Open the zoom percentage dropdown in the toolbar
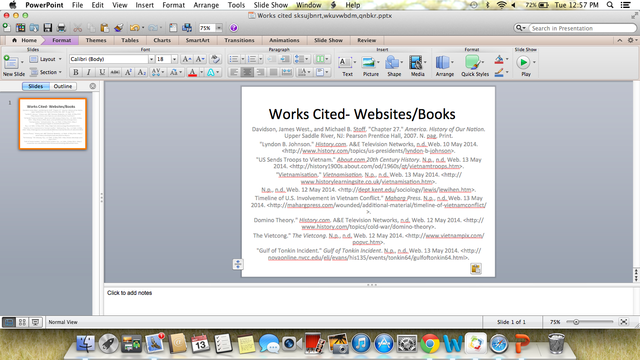Screen dimensions: 640x360 click(x=219, y=28)
